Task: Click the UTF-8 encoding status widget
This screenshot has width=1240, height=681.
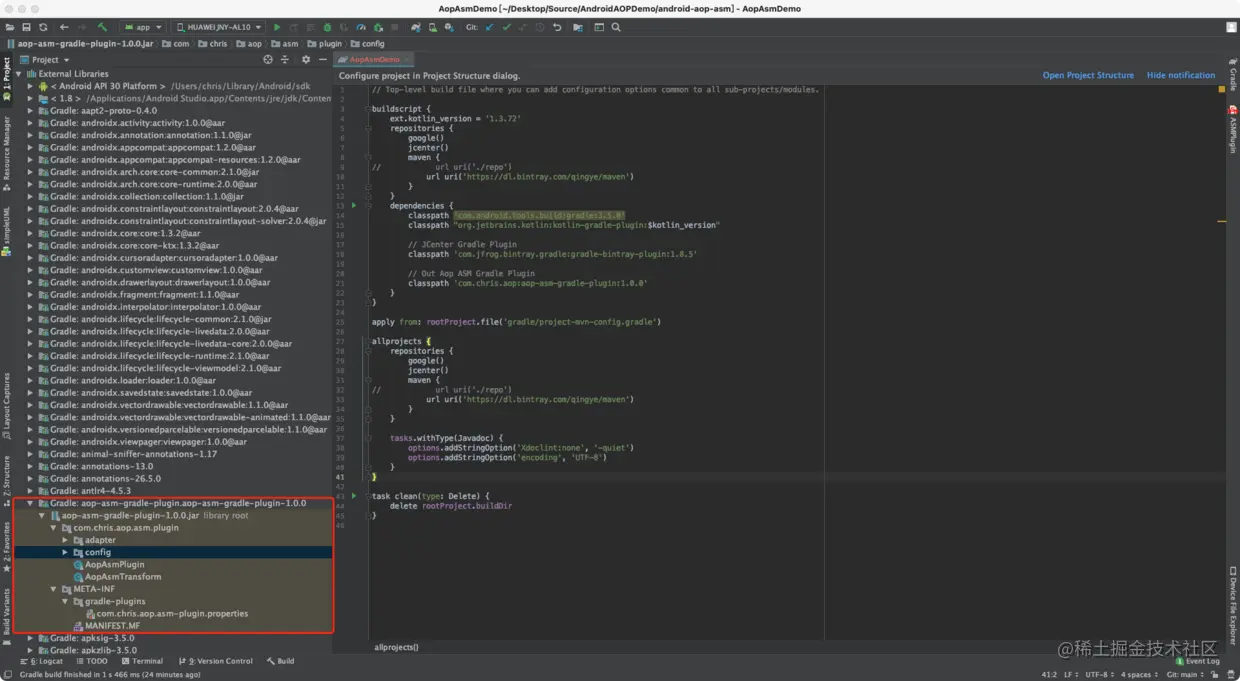Action: tap(1099, 675)
